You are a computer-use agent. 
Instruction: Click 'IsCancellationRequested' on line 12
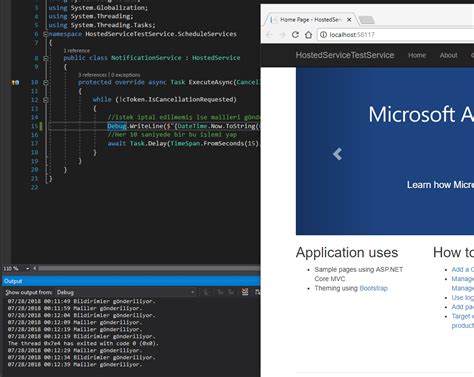[x=190, y=99]
